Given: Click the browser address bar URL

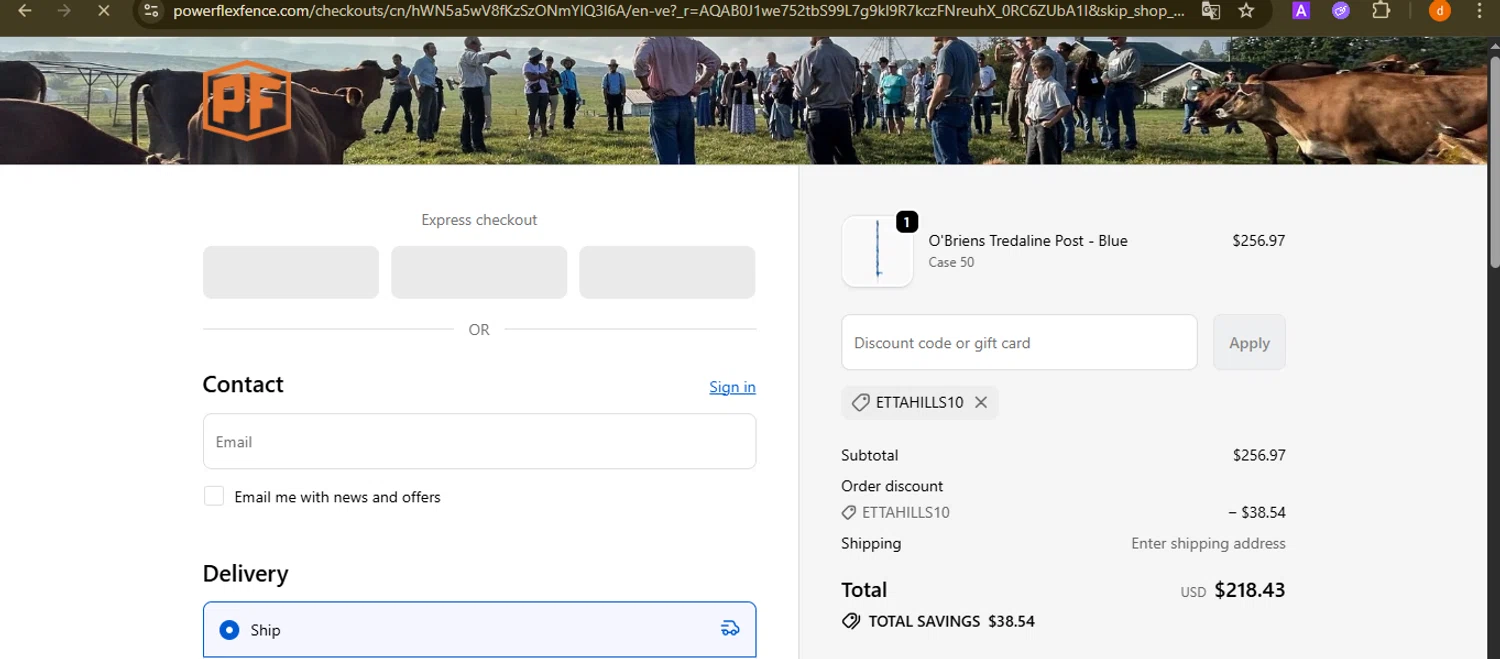Looking at the screenshot, I should [x=678, y=11].
